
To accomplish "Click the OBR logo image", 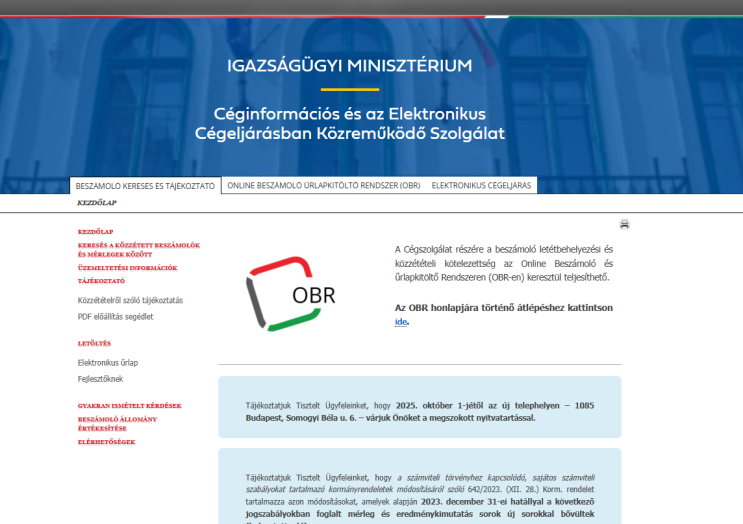I will coord(291,294).
